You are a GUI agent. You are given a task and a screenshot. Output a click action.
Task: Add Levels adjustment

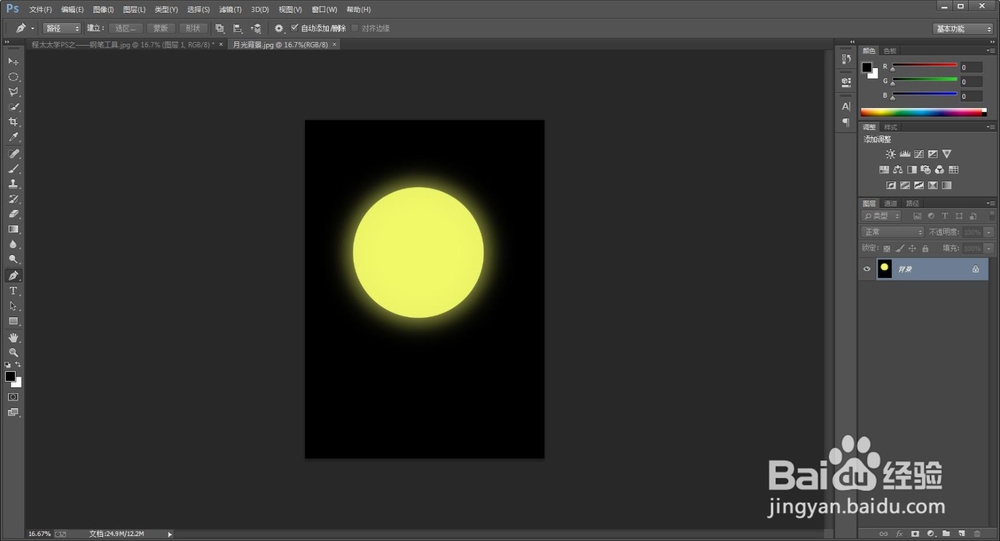pos(904,154)
